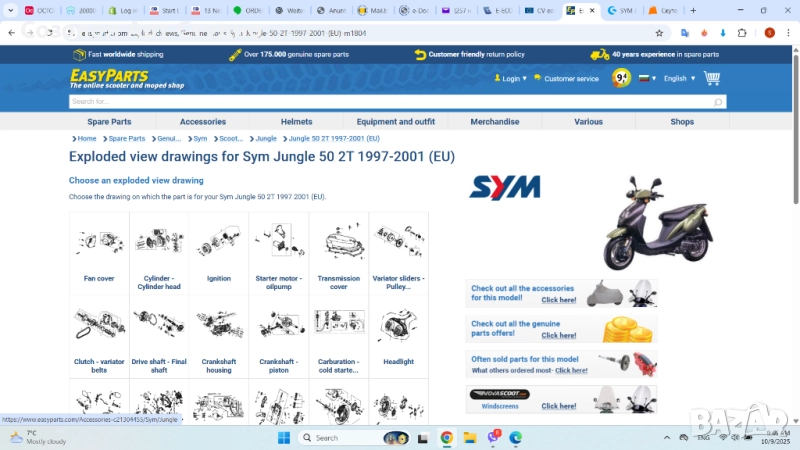Open the Ignition exploded drawing
Screen dimensions: 800x450
[219, 253]
